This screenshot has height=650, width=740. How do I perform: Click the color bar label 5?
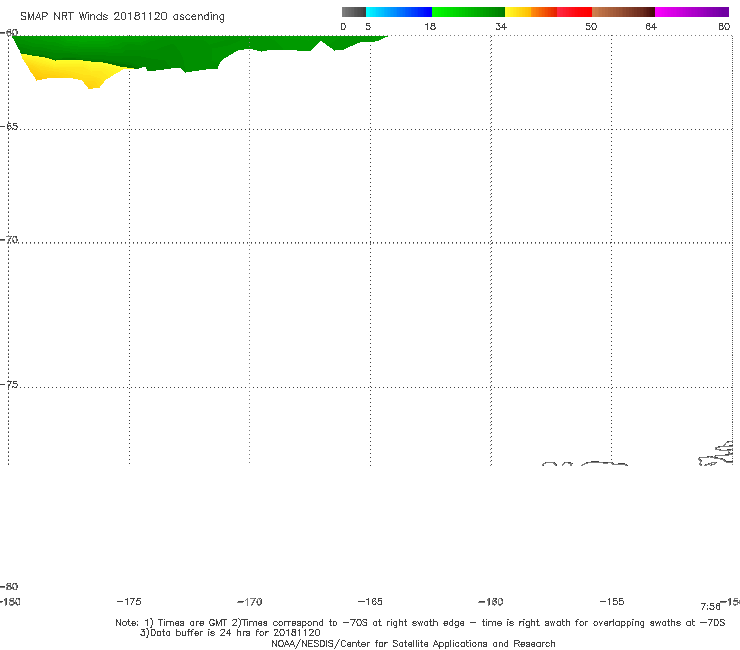(368, 26)
